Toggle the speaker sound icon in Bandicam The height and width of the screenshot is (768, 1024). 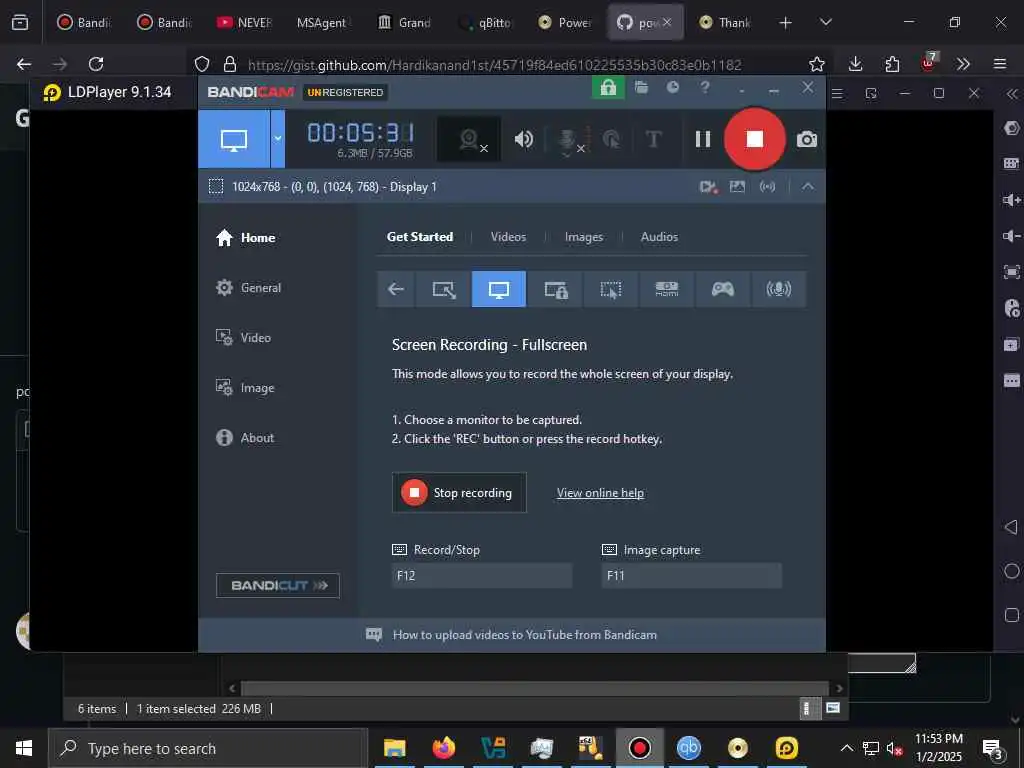pyautogui.click(x=524, y=139)
